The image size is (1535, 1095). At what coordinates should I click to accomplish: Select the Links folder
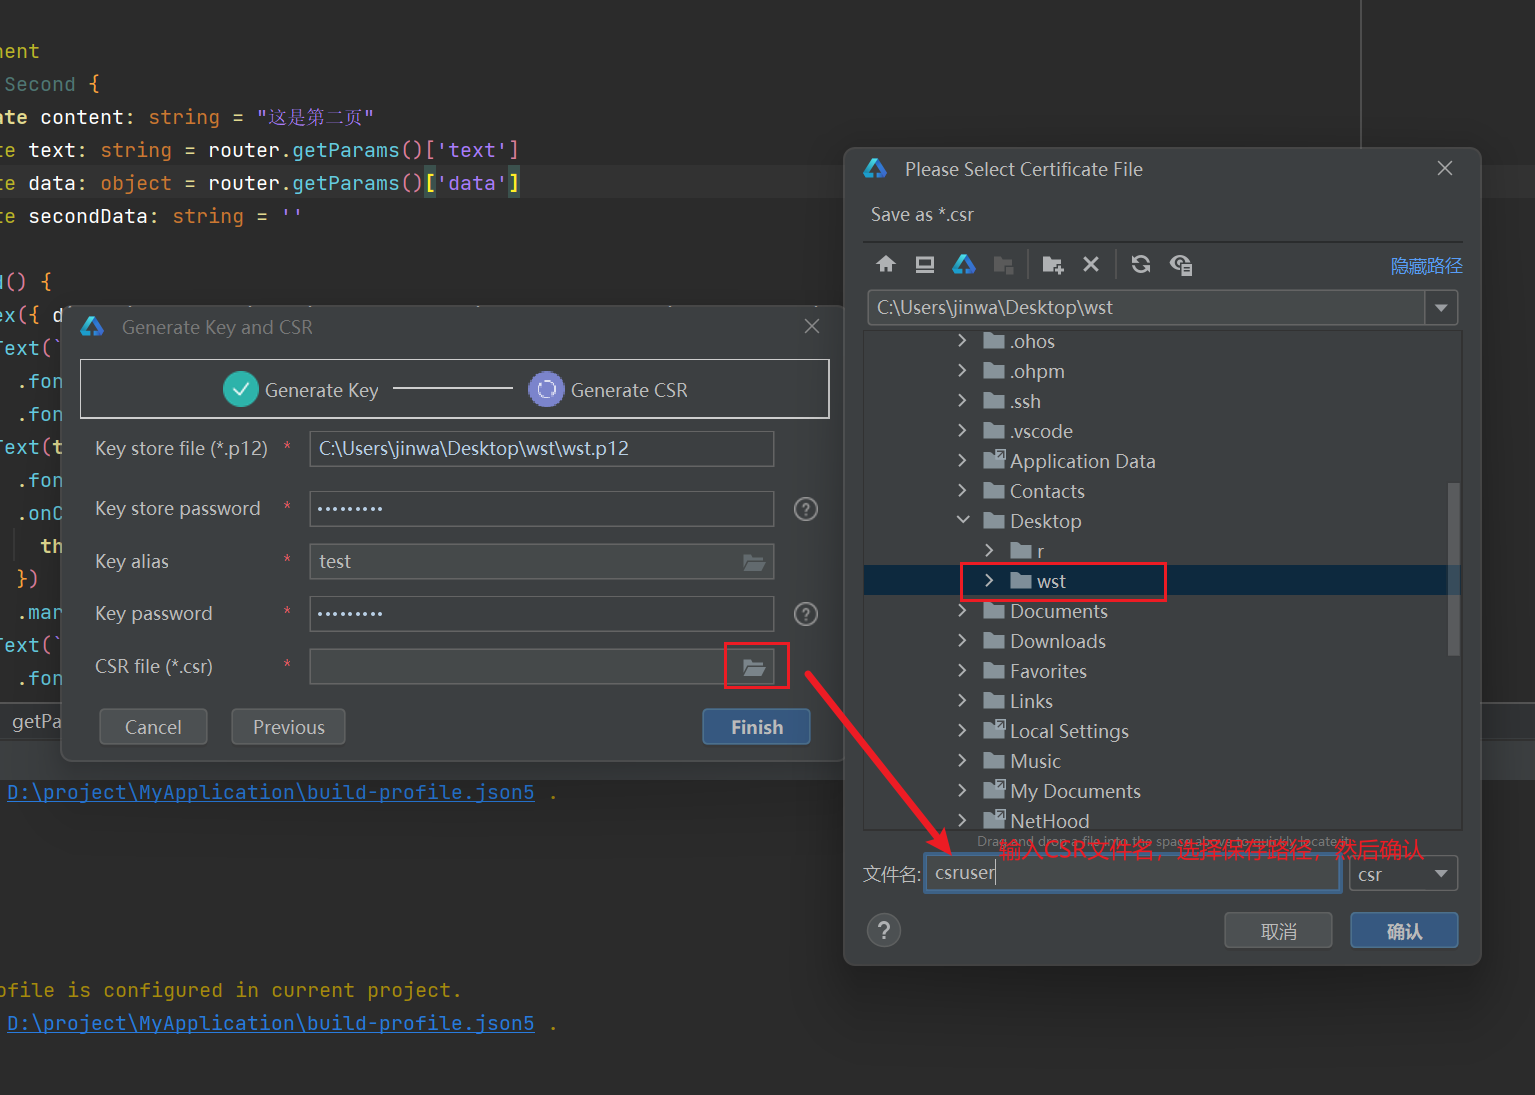pos(1031,701)
